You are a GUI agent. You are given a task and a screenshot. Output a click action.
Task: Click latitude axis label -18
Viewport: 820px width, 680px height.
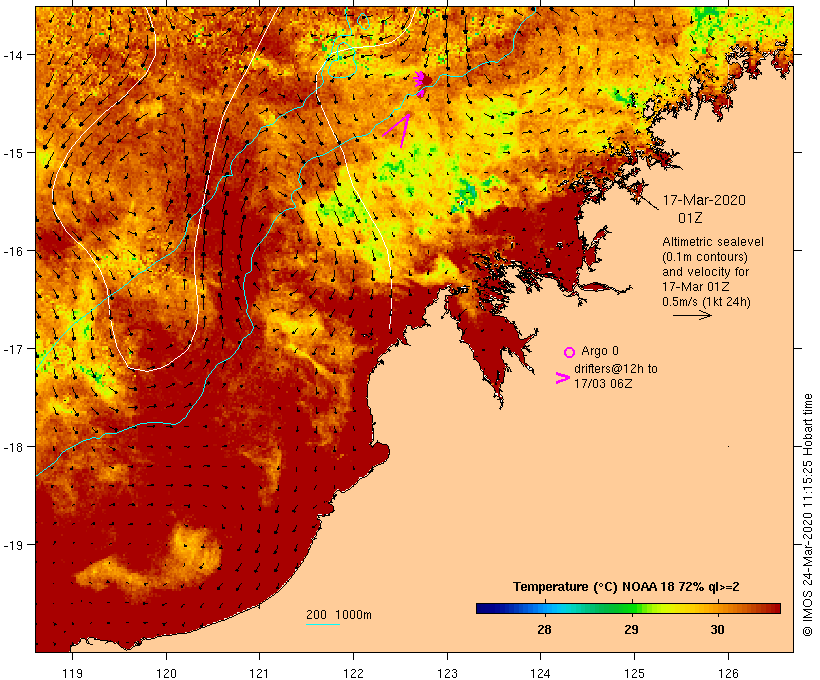[x=12, y=447]
